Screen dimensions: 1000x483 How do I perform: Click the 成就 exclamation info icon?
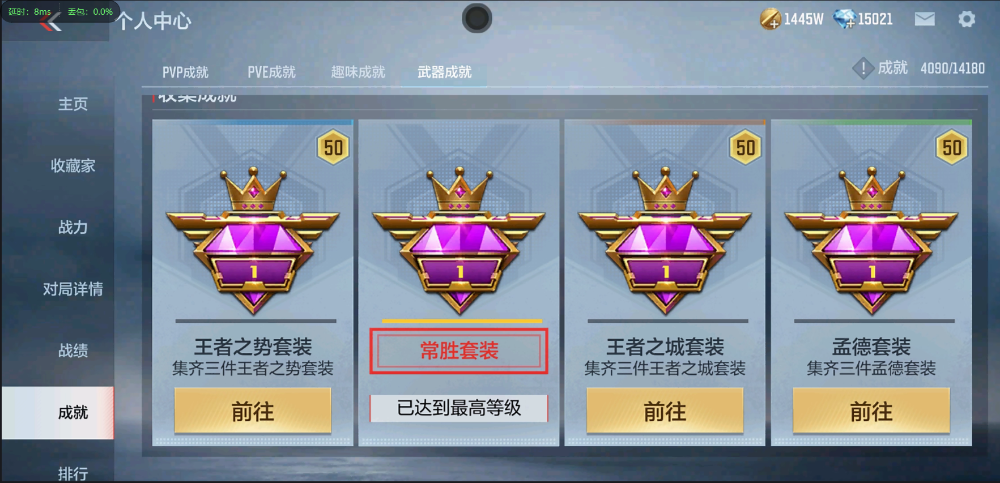[x=863, y=68]
